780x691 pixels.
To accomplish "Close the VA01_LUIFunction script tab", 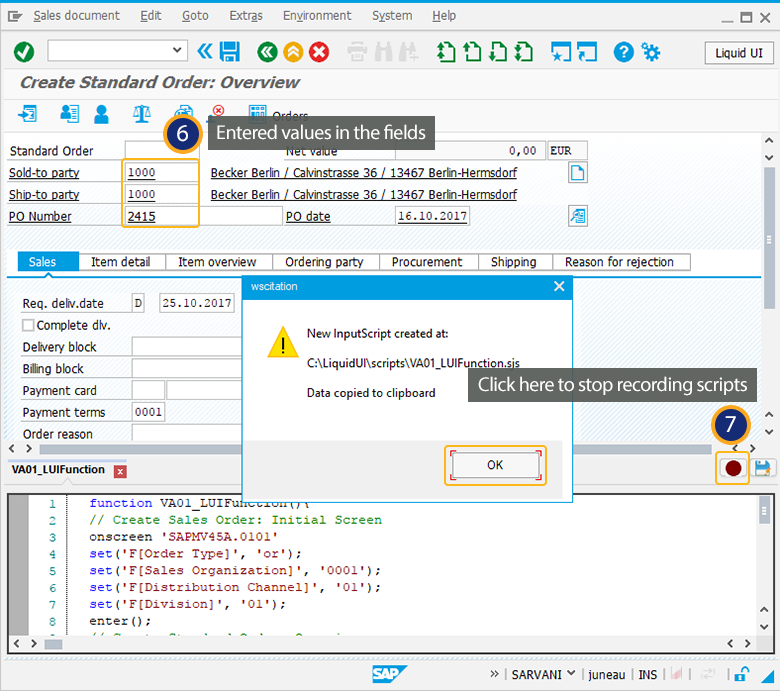I will coord(120,471).
